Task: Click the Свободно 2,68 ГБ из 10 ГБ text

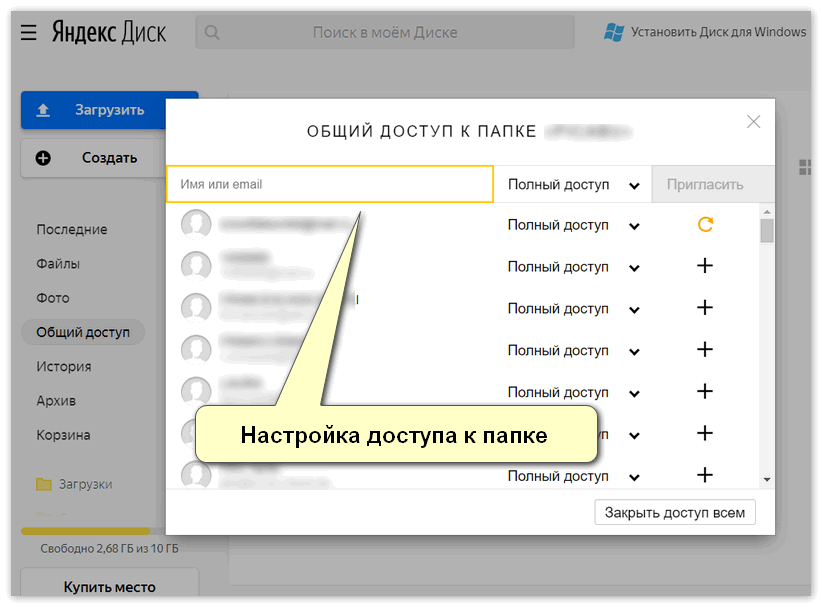Action: point(109,548)
